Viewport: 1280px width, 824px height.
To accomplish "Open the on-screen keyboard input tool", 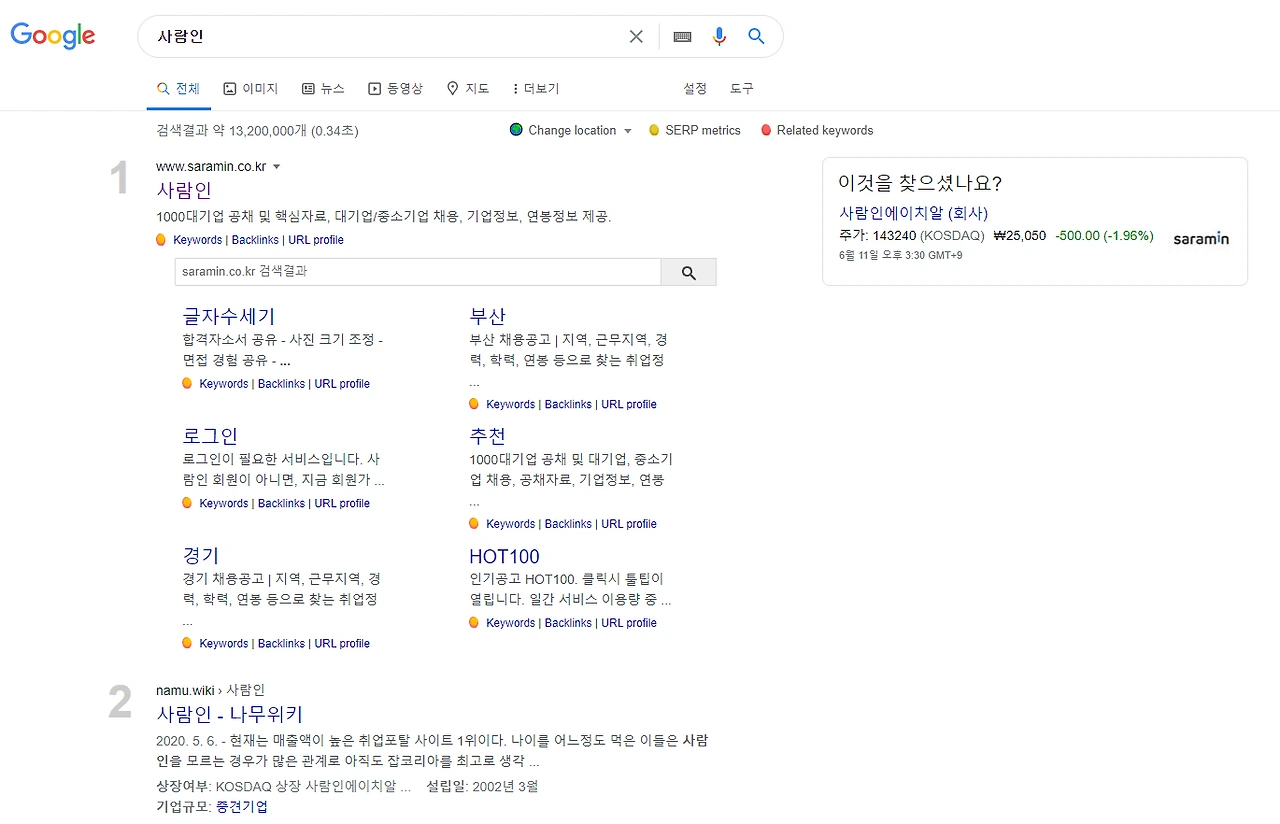I will [x=683, y=37].
